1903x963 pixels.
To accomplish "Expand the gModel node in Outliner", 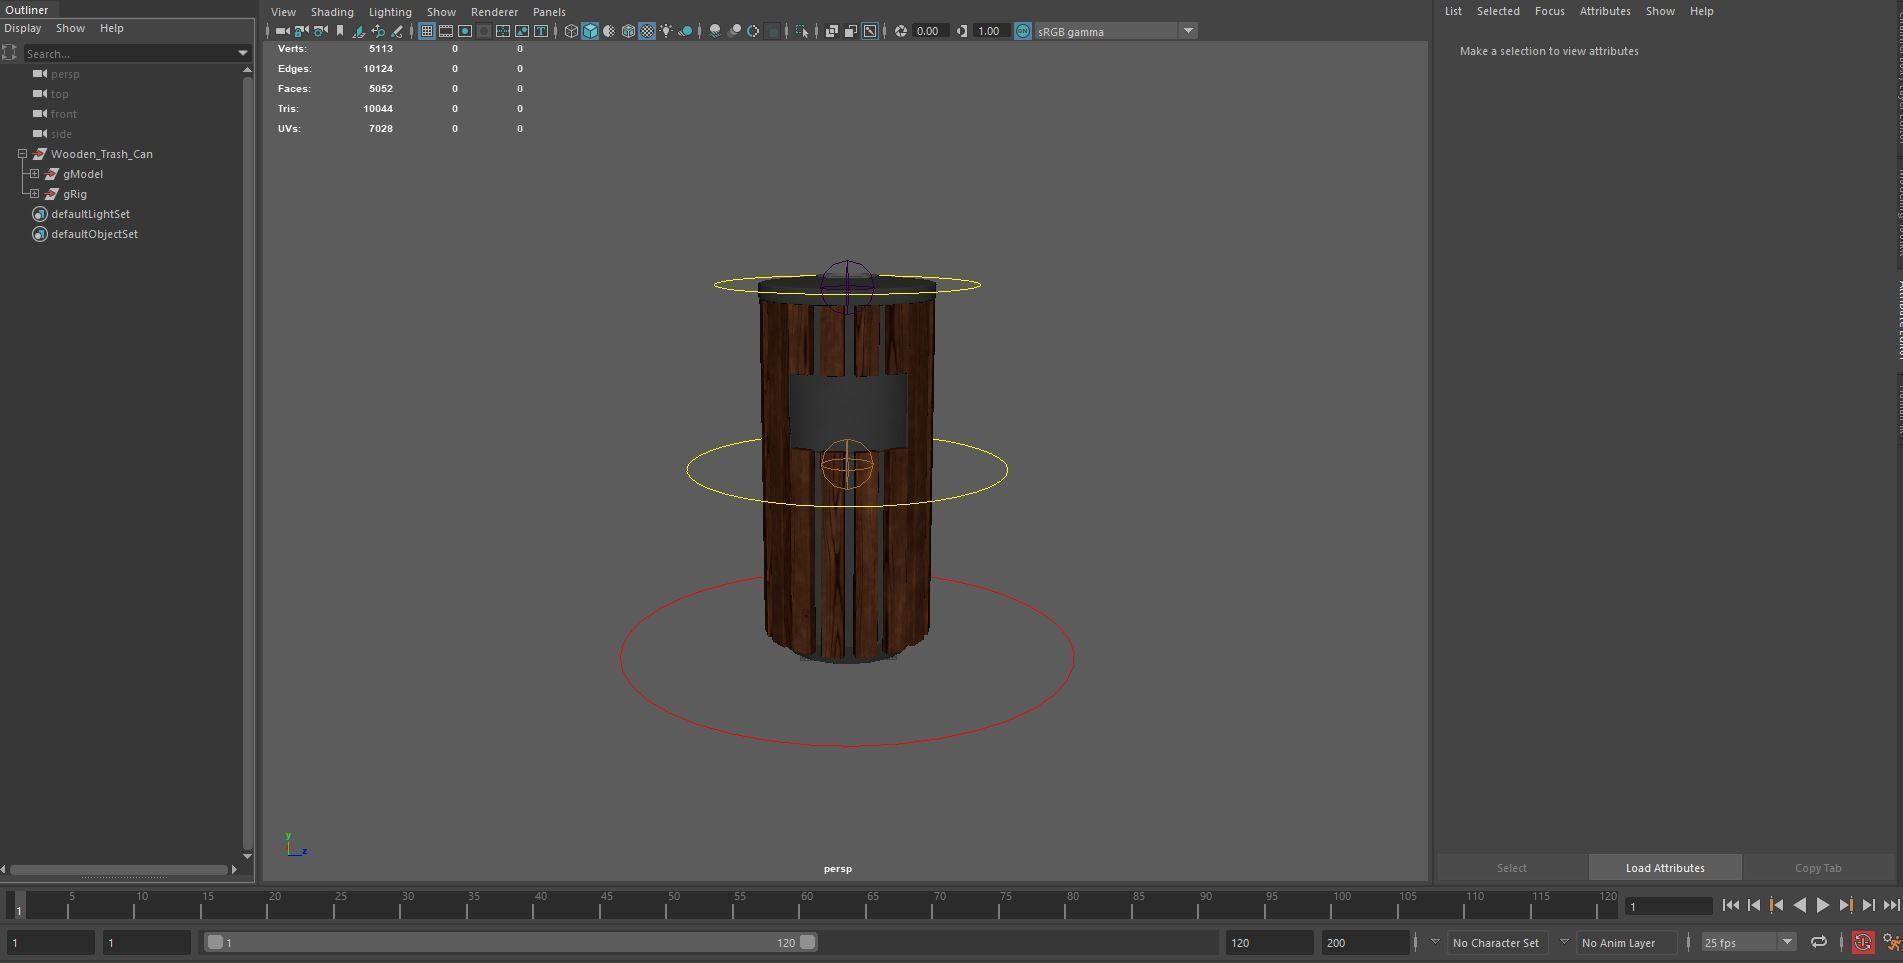I will click(x=34, y=174).
